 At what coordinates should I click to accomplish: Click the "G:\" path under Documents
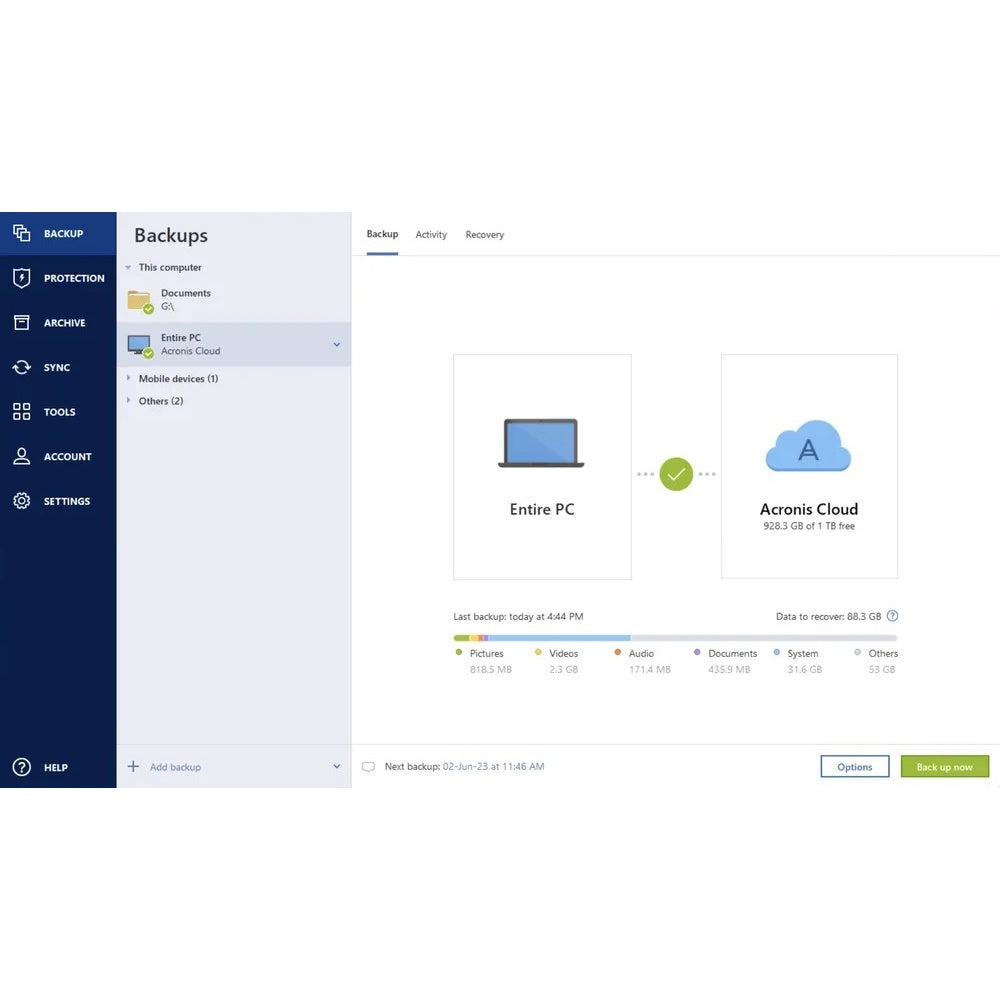[167, 306]
